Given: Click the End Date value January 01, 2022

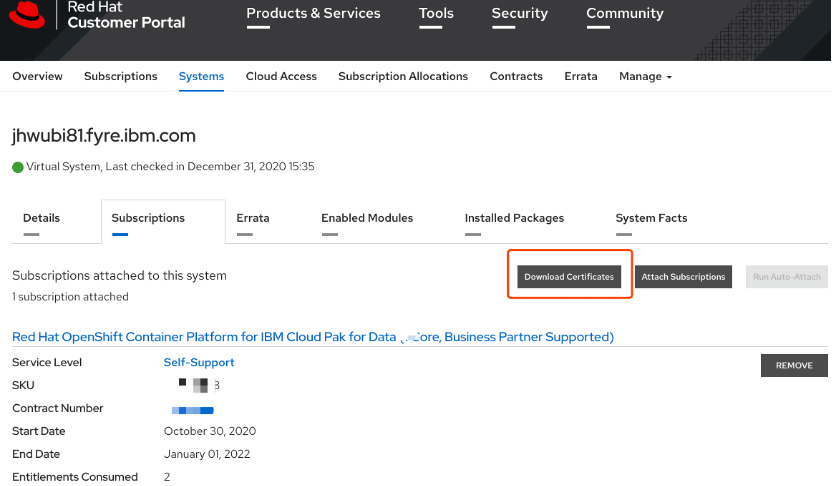Looking at the screenshot, I should pyautogui.click(x=206, y=454).
